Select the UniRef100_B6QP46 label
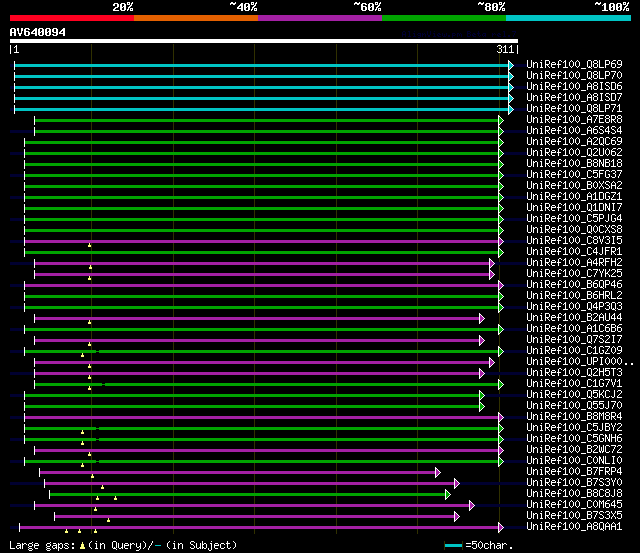Image resolution: width=640 pixels, height=553 pixels. (x=574, y=285)
